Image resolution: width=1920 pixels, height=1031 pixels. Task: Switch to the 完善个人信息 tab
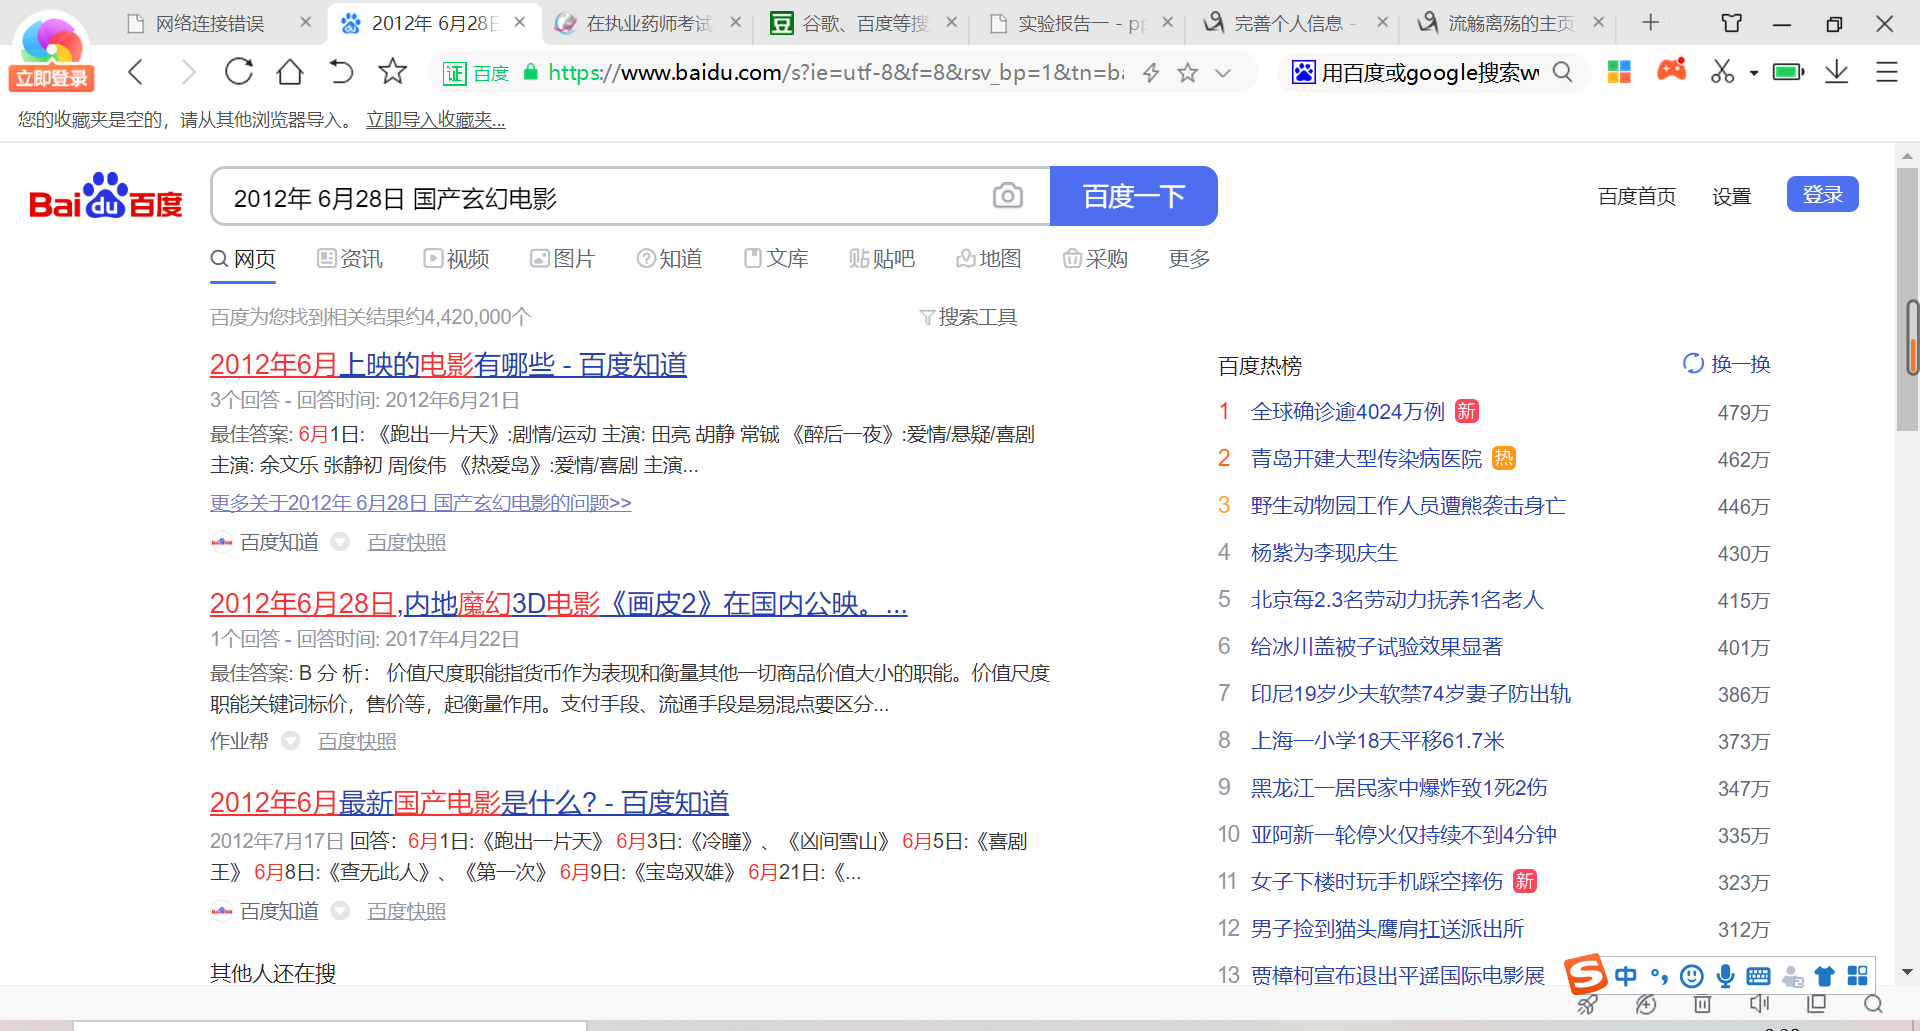1295,23
